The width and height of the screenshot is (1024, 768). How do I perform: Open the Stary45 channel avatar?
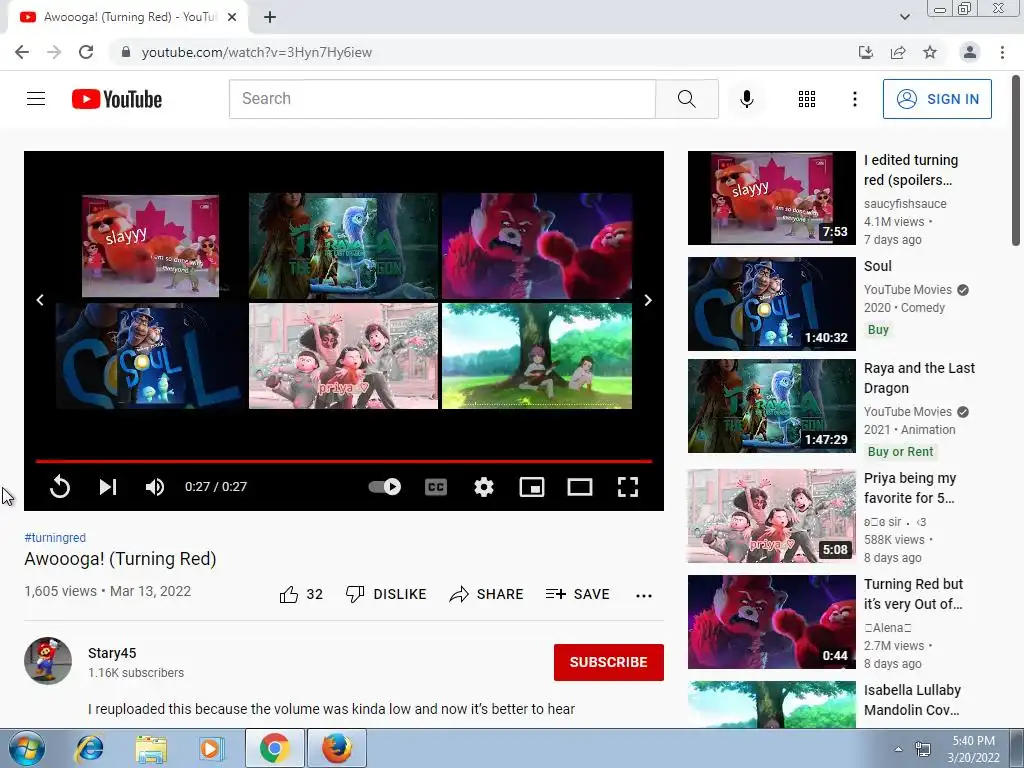48,661
